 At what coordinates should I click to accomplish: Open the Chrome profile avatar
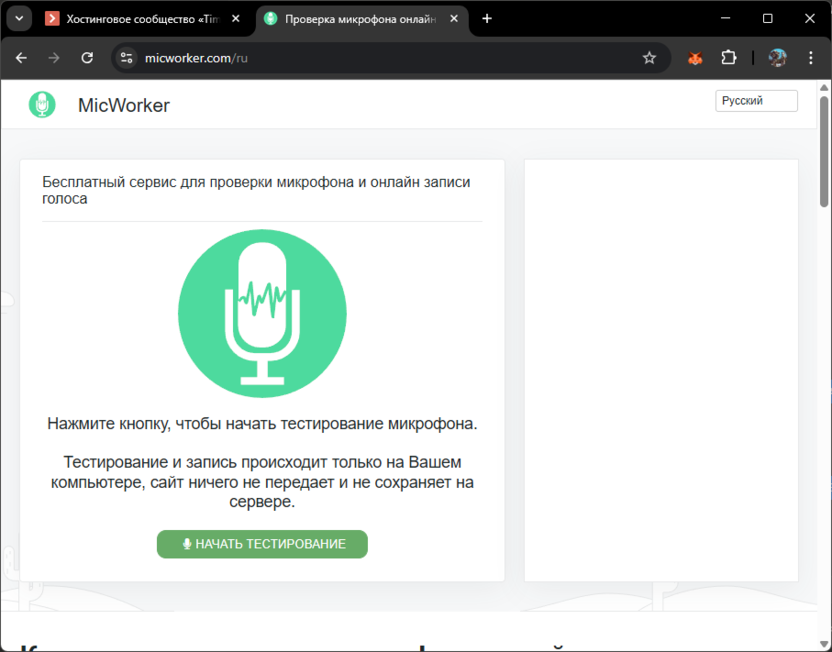tap(777, 58)
